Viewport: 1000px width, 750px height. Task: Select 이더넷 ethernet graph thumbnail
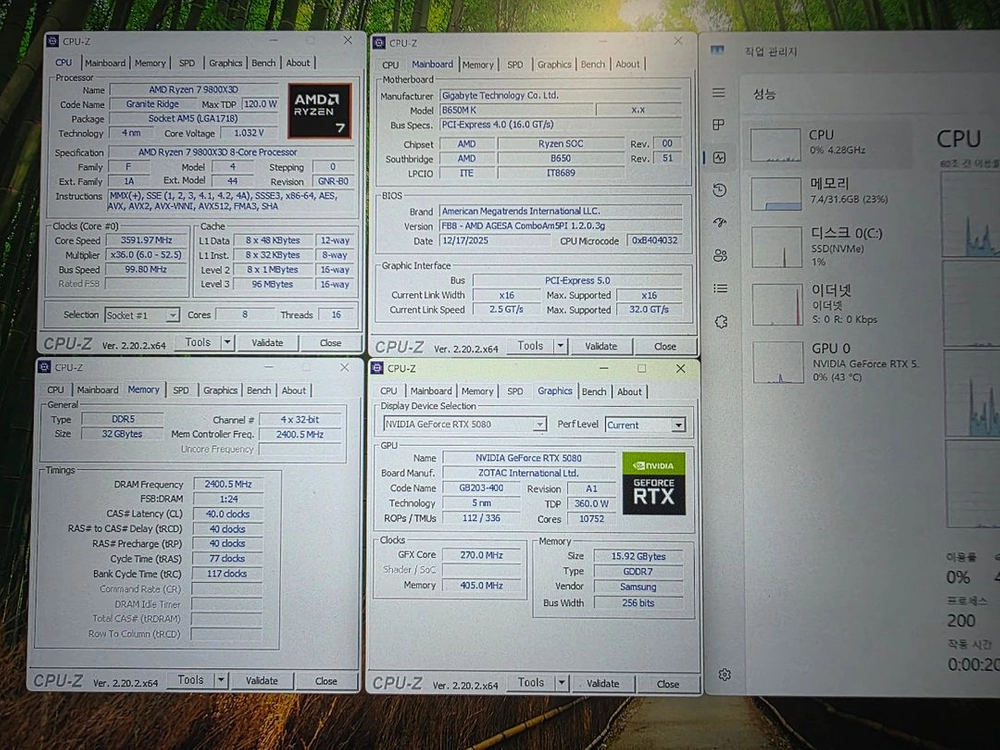click(x=777, y=305)
